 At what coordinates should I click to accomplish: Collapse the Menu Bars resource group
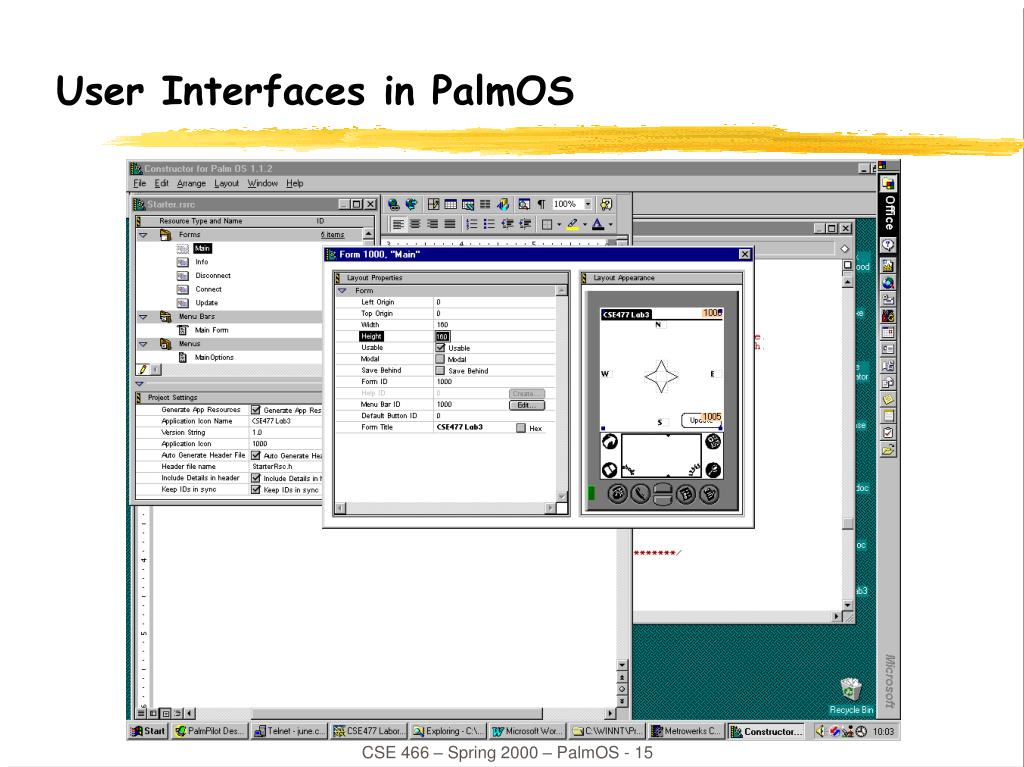click(x=144, y=317)
